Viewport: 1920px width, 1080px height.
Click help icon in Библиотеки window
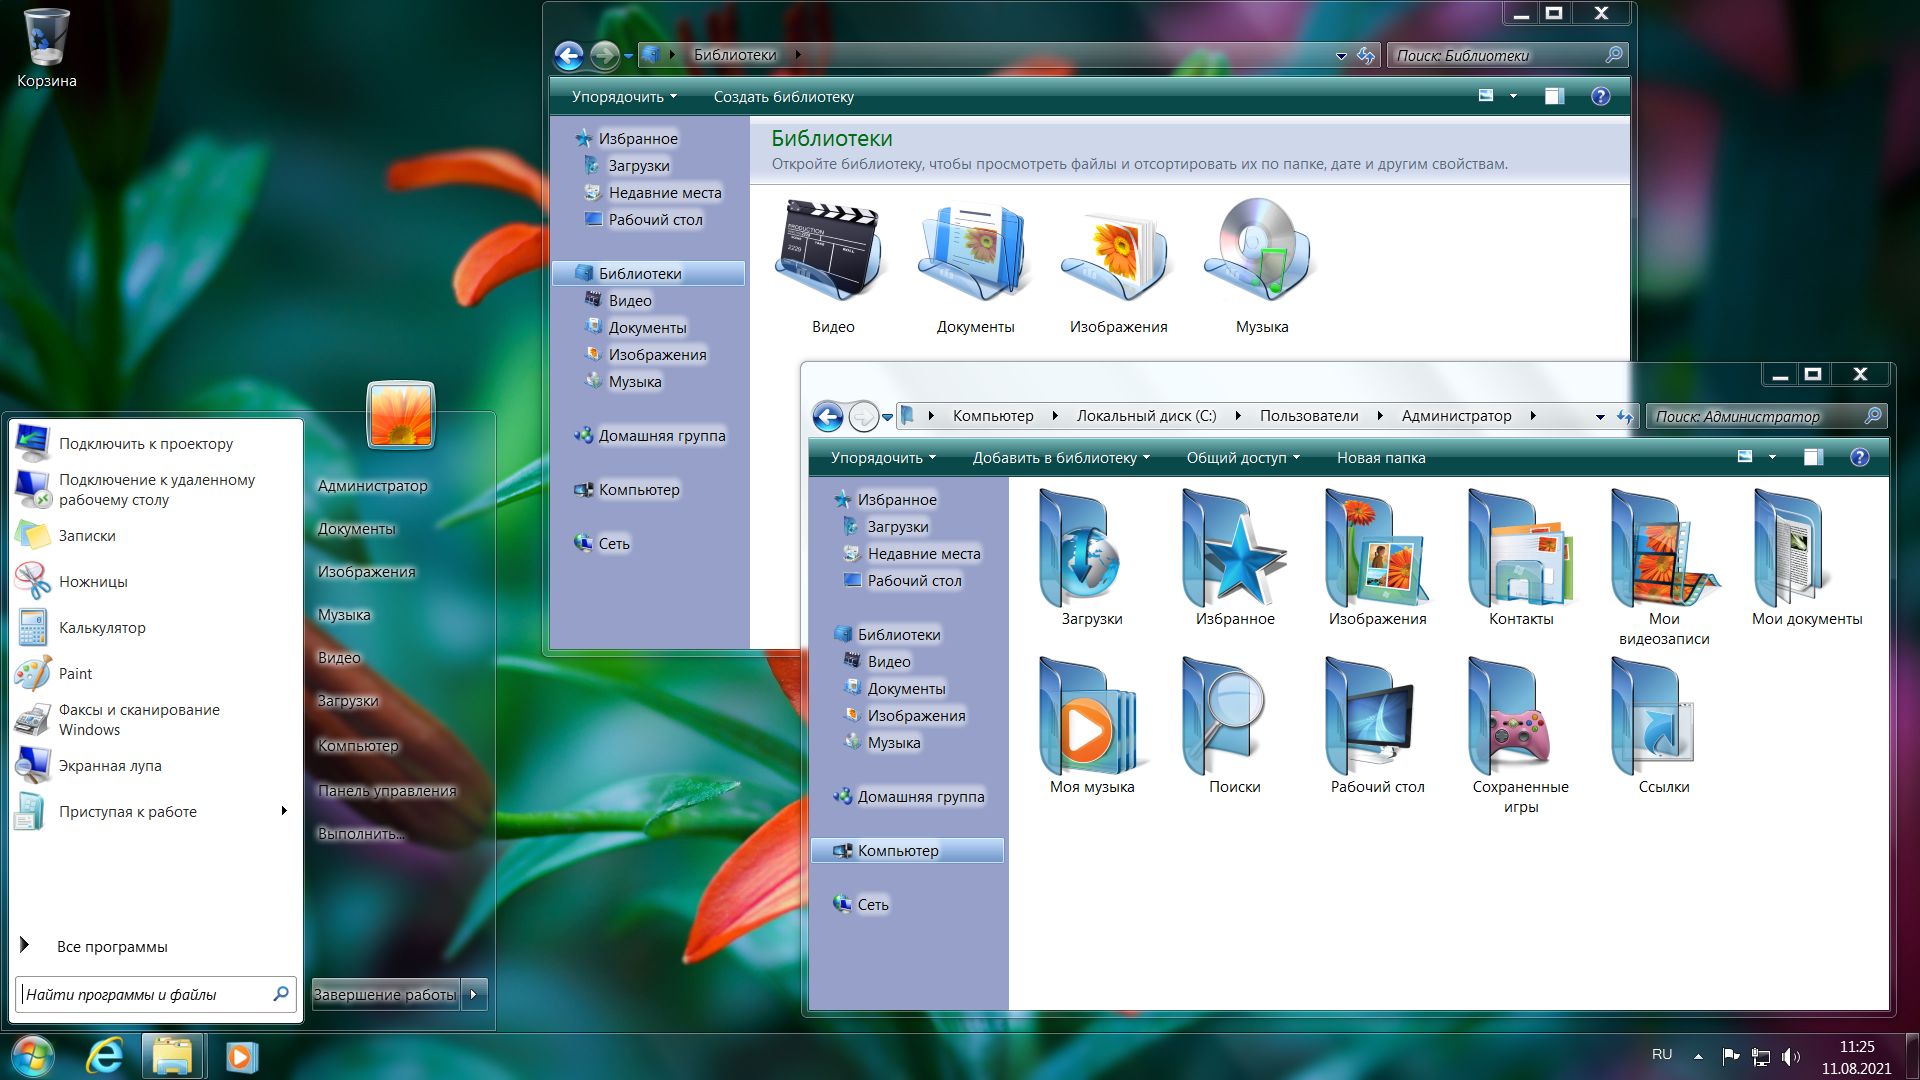point(1600,96)
